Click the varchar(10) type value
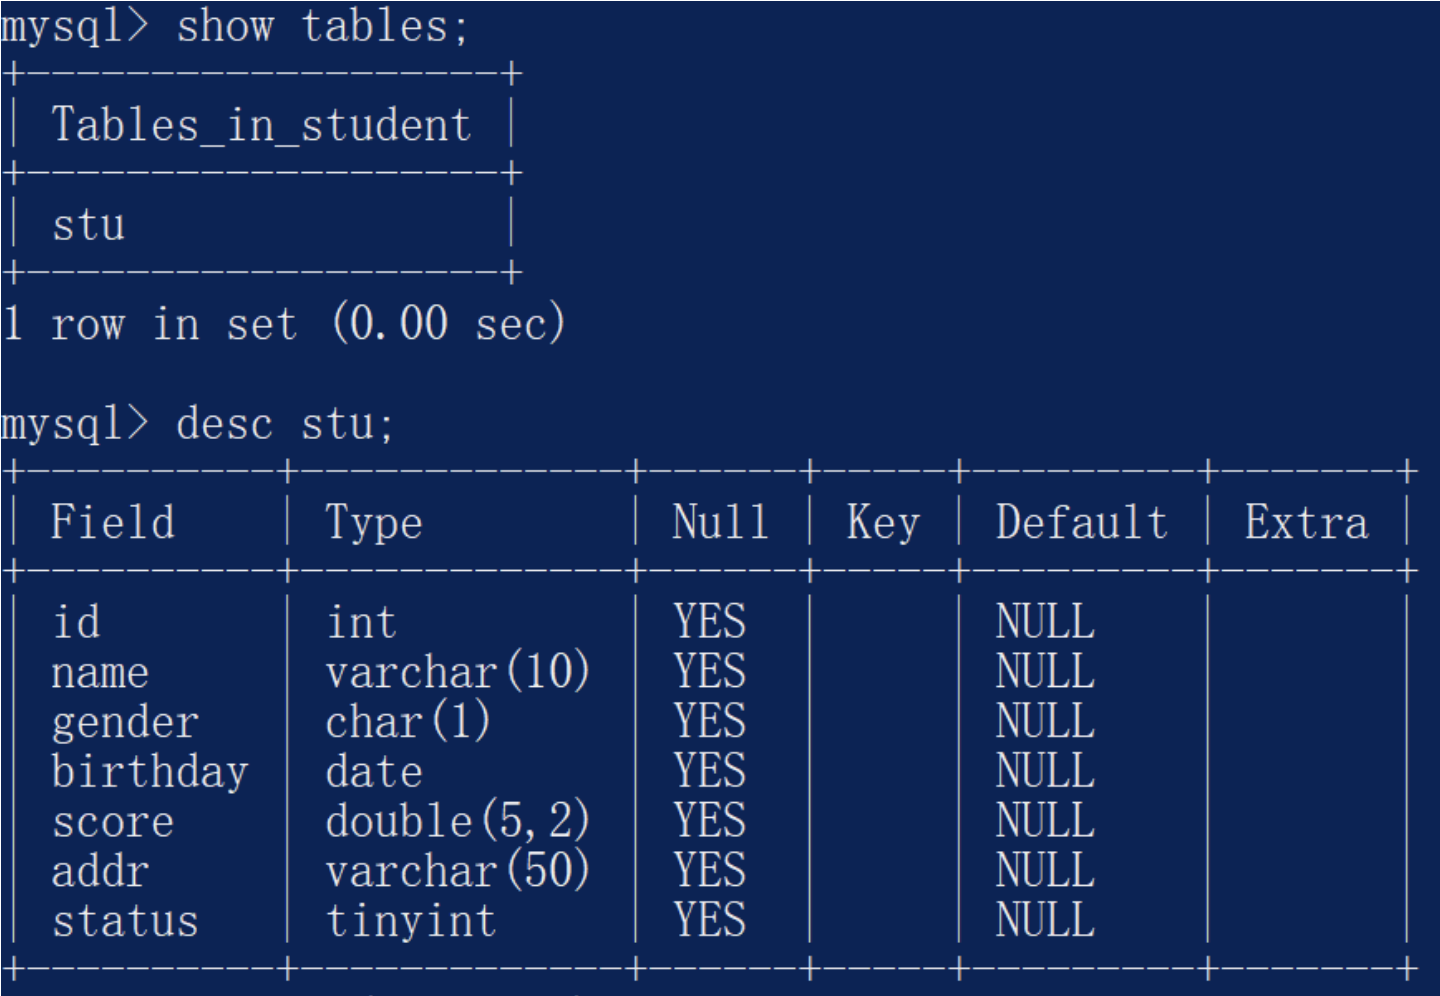1440x996 pixels. tap(457, 672)
